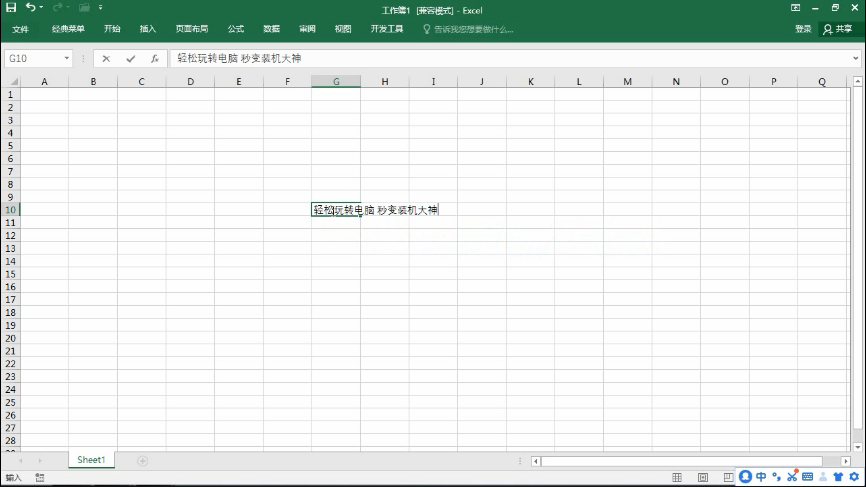Confirm the entry with the checkmark button
The height and width of the screenshot is (487, 866).
point(130,59)
